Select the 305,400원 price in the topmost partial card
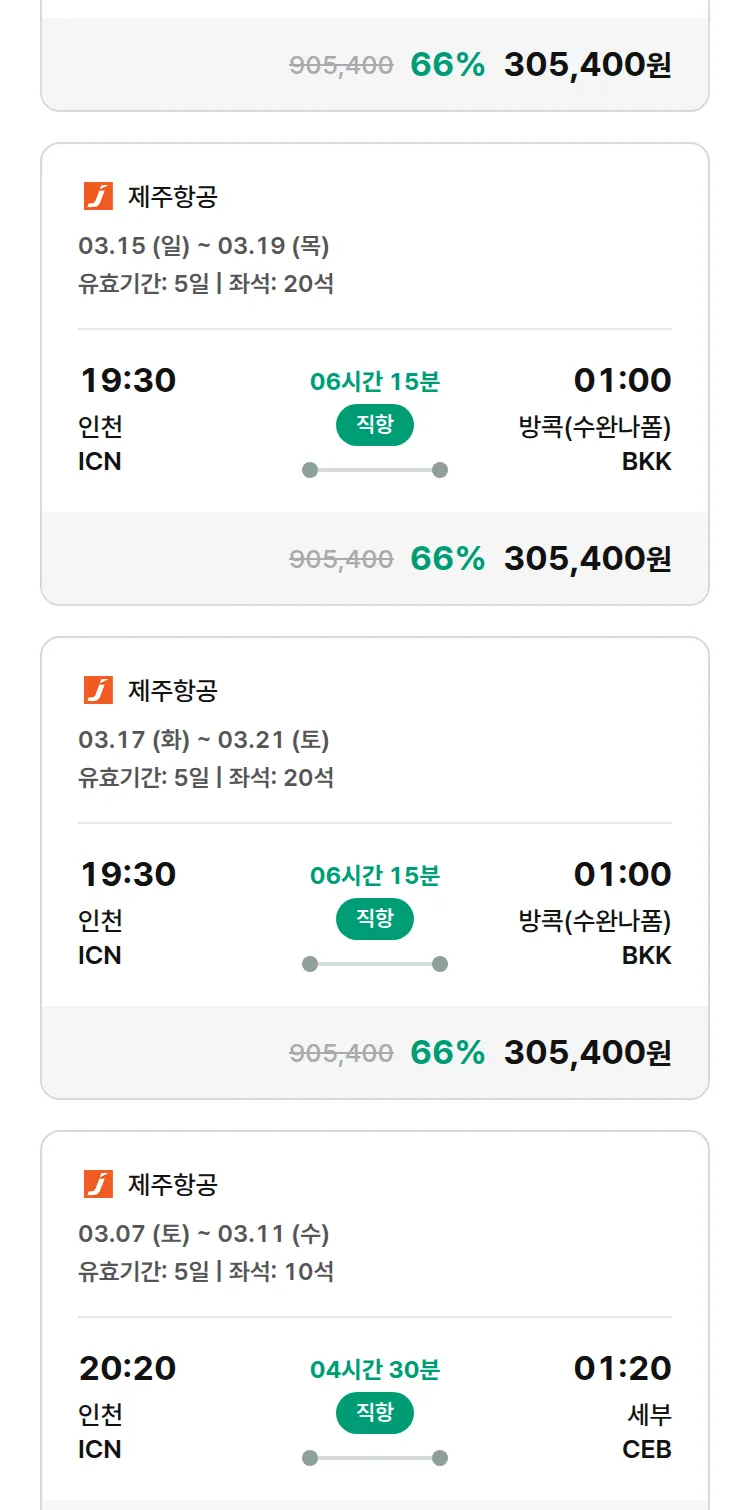Image resolution: width=750 pixels, height=1510 pixels. coord(587,65)
